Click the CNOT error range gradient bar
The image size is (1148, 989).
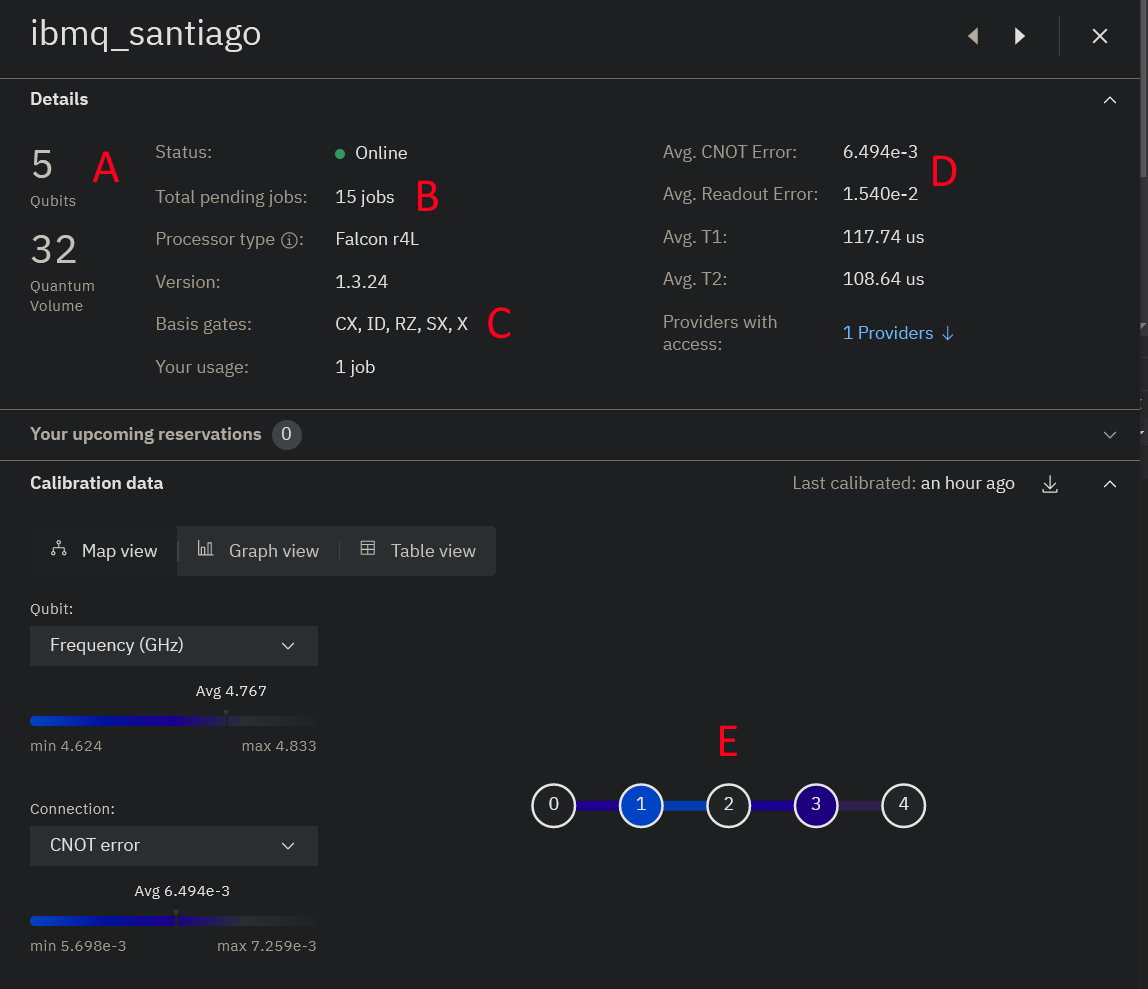(174, 921)
